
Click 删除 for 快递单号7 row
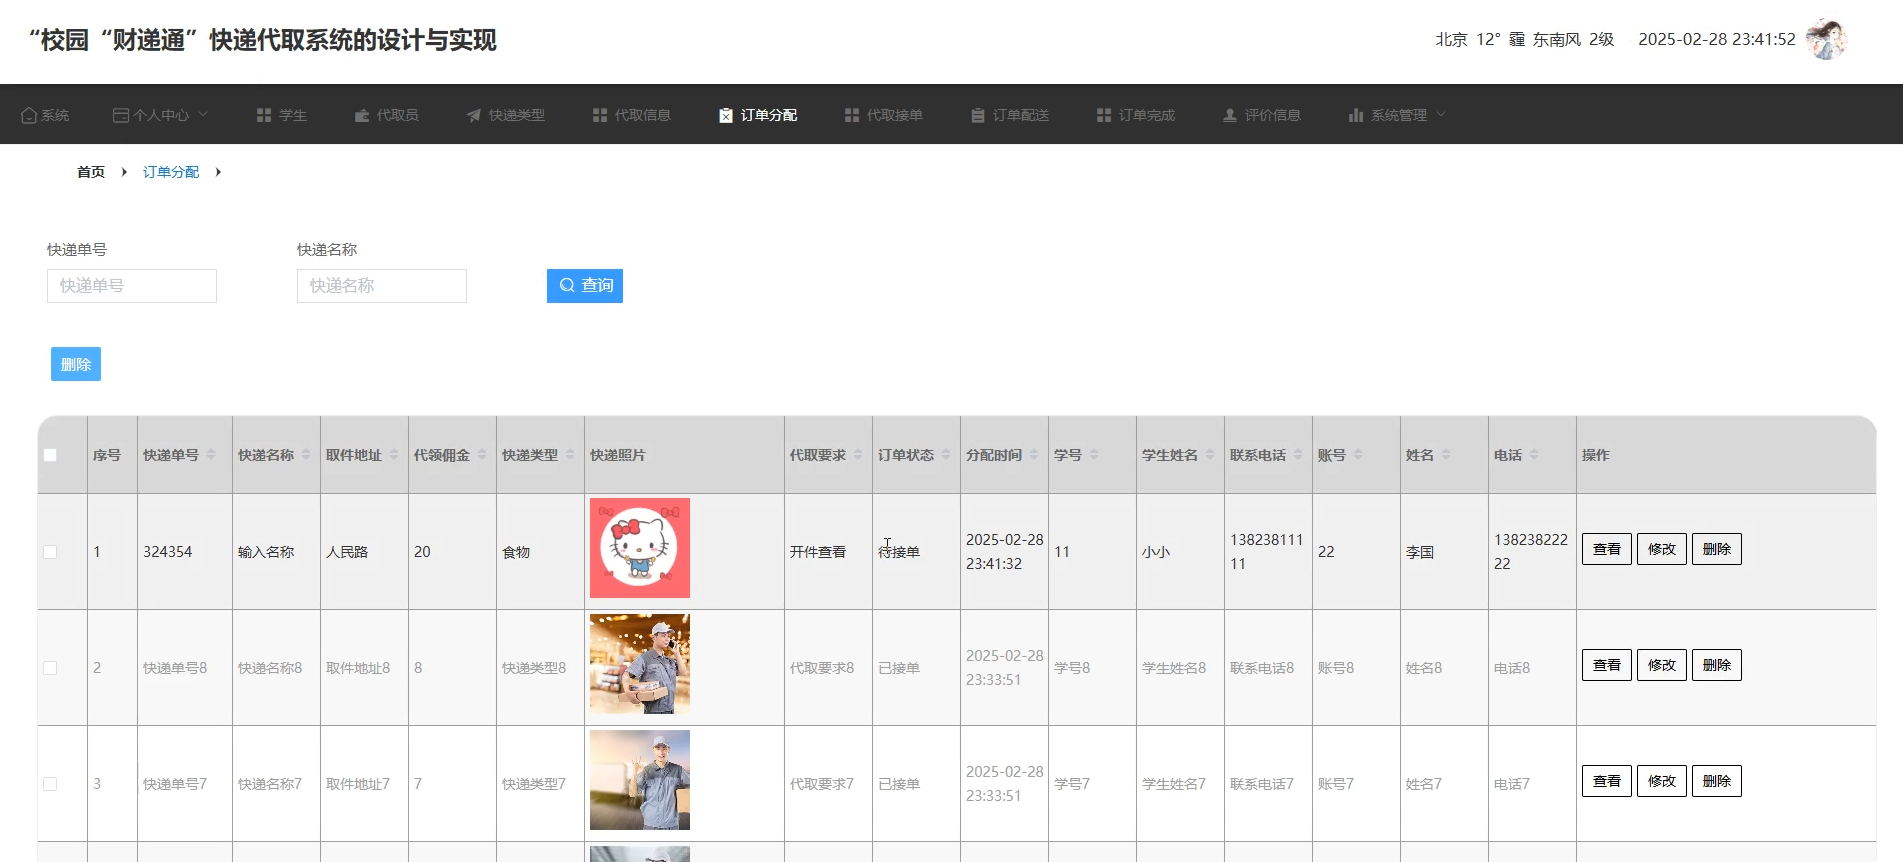pos(1717,781)
